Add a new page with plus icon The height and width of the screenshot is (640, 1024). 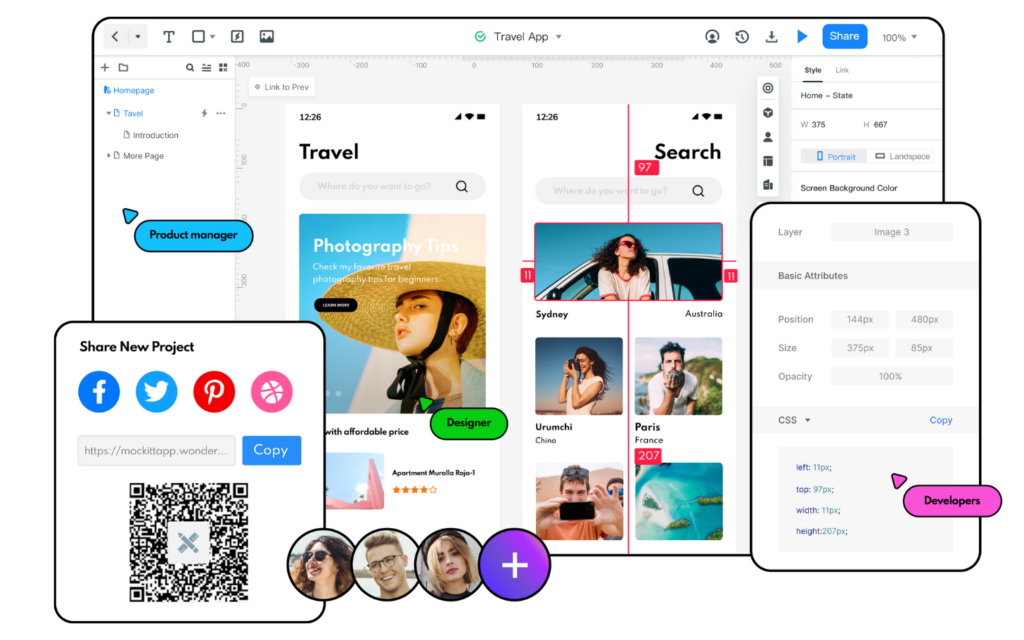click(x=104, y=67)
